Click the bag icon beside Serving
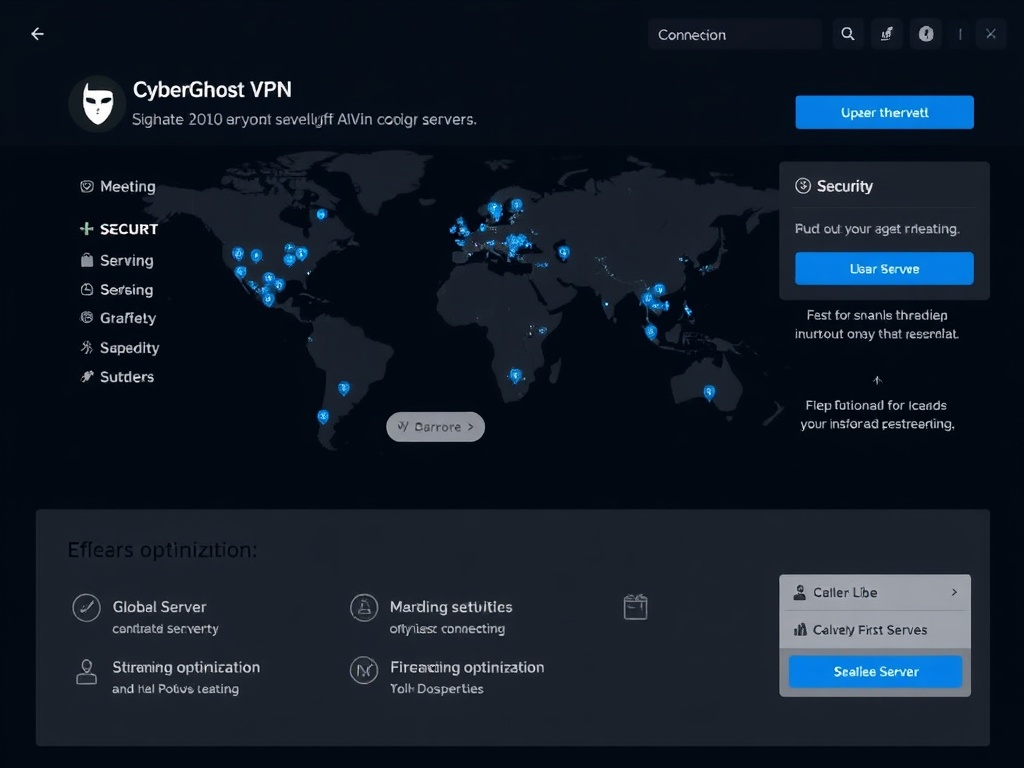 point(87,260)
